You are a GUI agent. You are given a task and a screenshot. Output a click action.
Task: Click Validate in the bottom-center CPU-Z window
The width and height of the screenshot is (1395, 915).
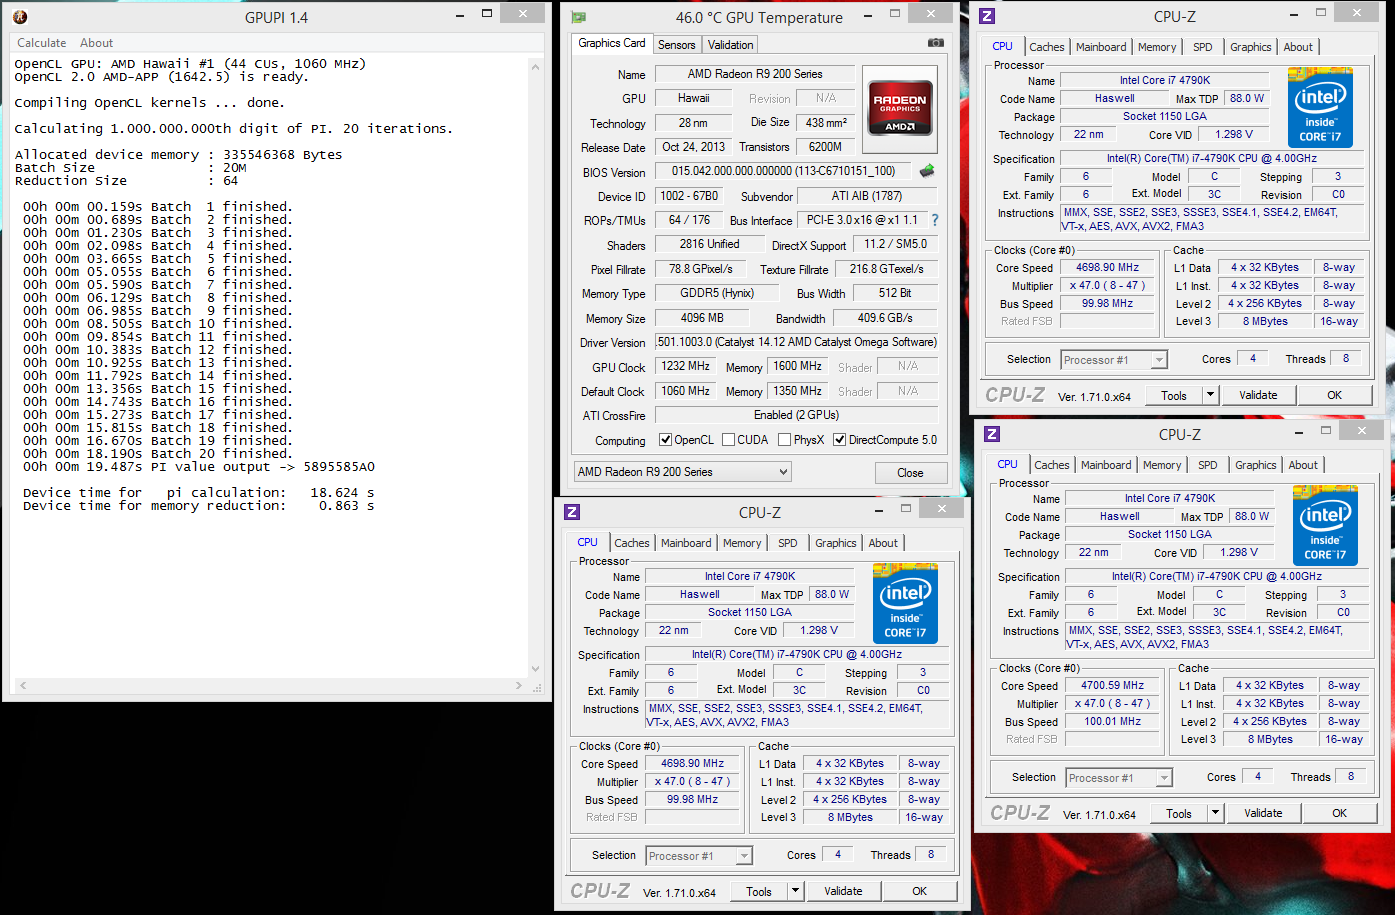click(843, 891)
